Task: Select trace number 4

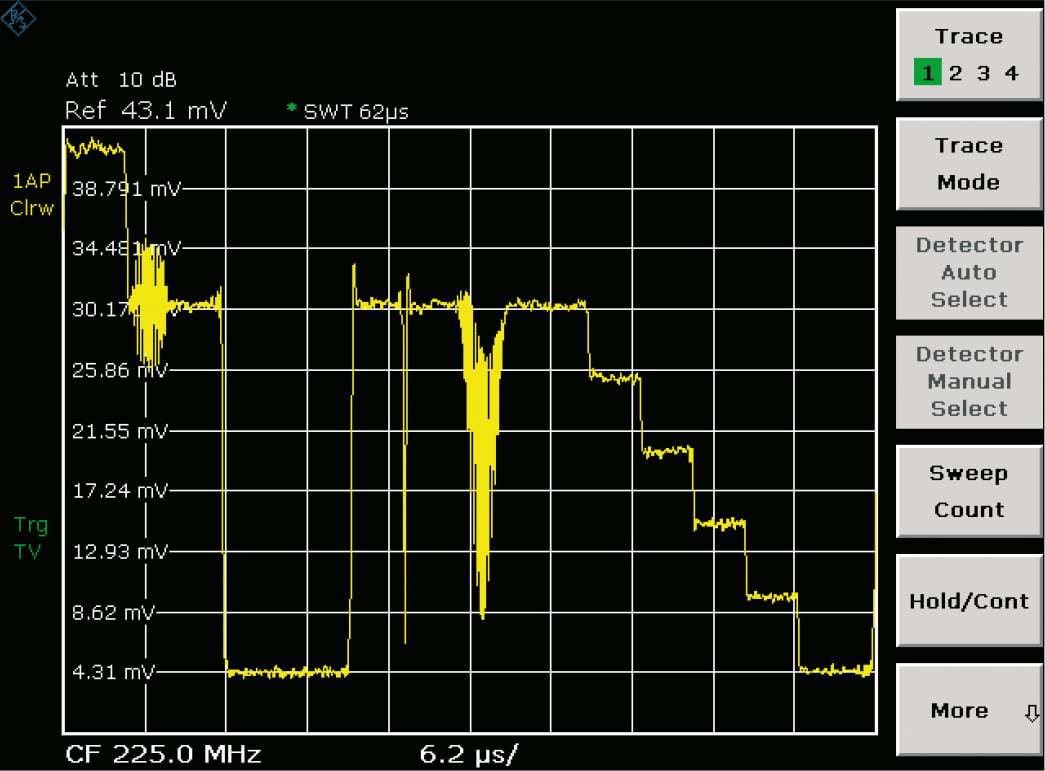Action: click(x=1011, y=73)
